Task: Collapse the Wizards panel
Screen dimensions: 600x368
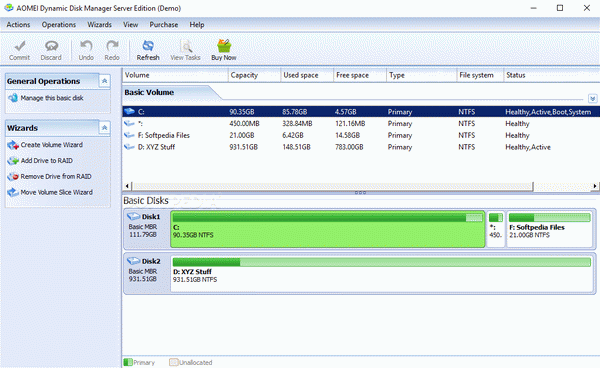Action: pyautogui.click(x=104, y=128)
